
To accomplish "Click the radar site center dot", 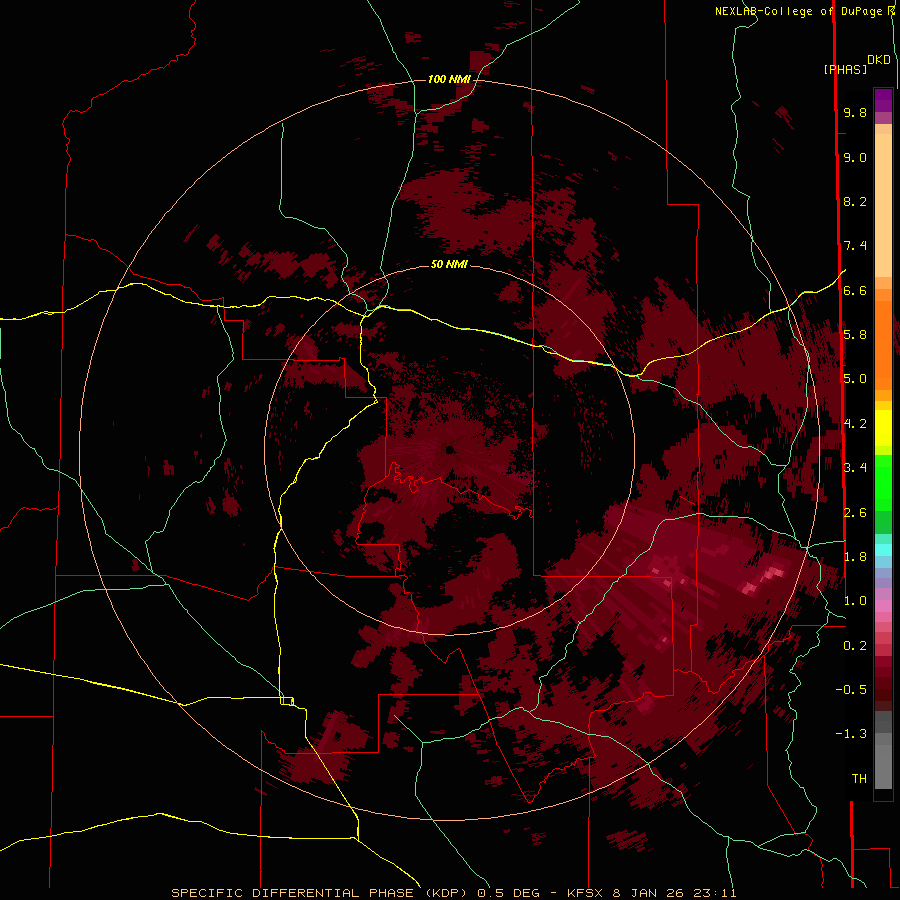I will pos(449,450).
